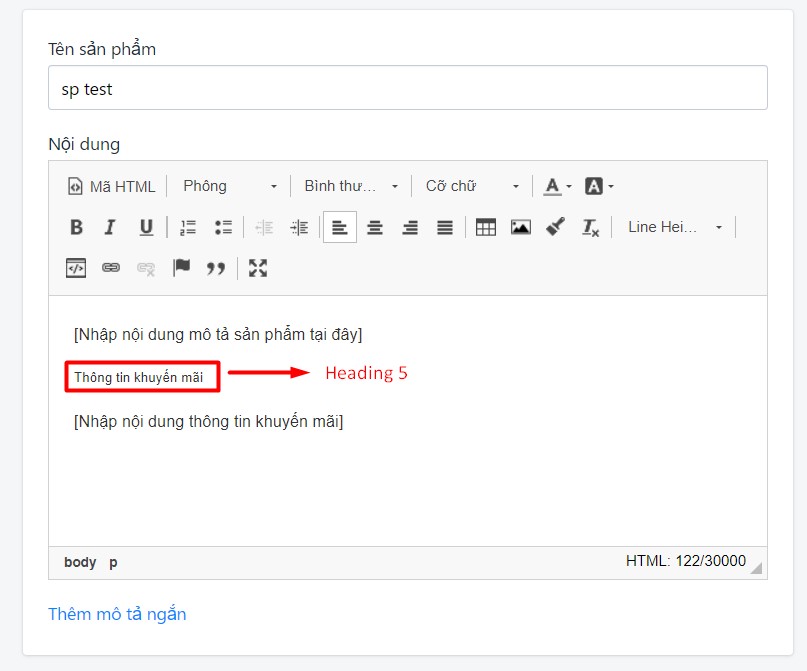Image resolution: width=807 pixels, height=671 pixels.
Task: Switch to Mã HTML source view
Action: pos(111,186)
